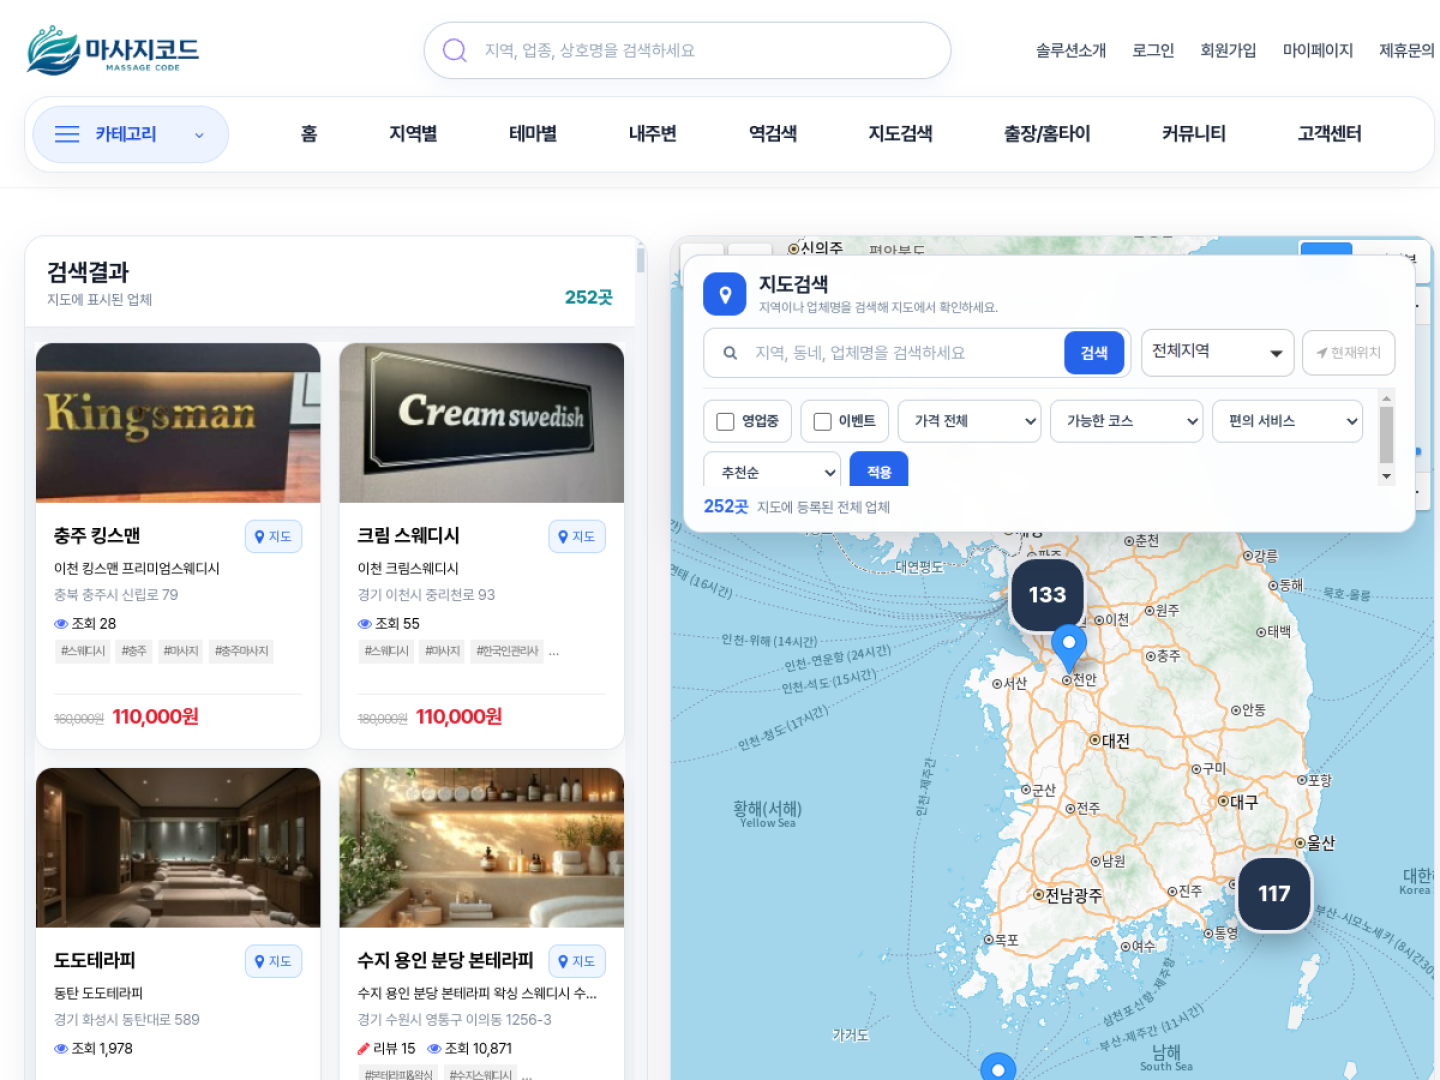The width and height of the screenshot is (1440, 1080).
Task: Open the 지역별 menu
Action: pyautogui.click(x=413, y=134)
